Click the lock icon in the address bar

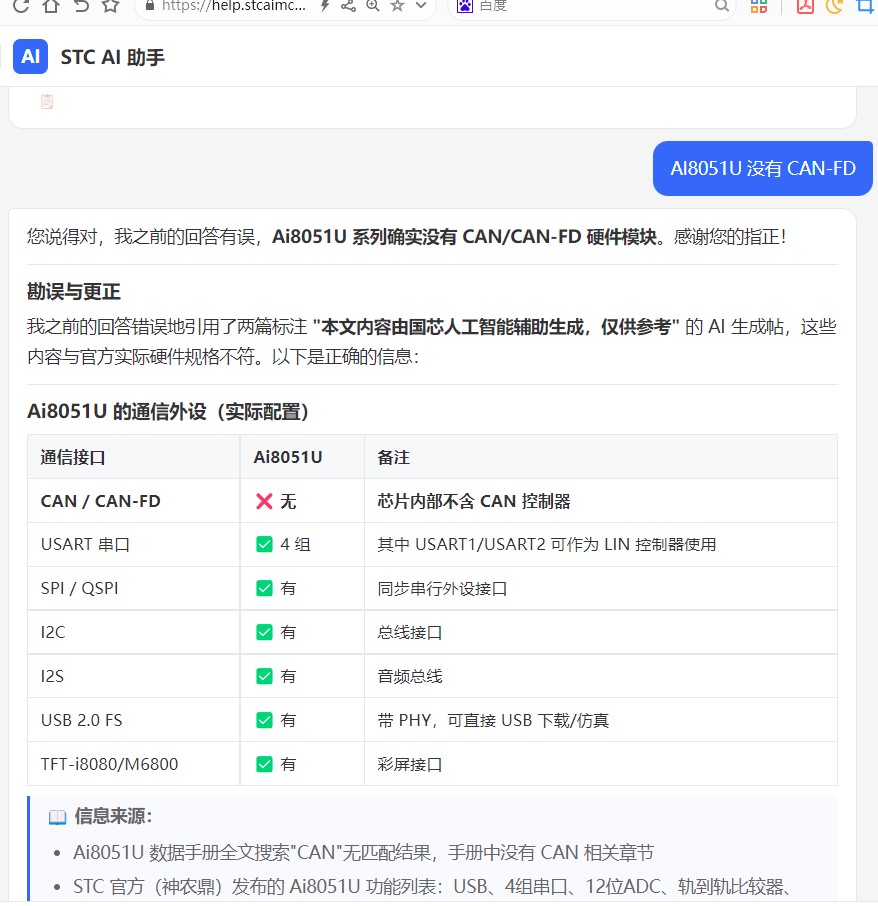pyautogui.click(x=150, y=6)
